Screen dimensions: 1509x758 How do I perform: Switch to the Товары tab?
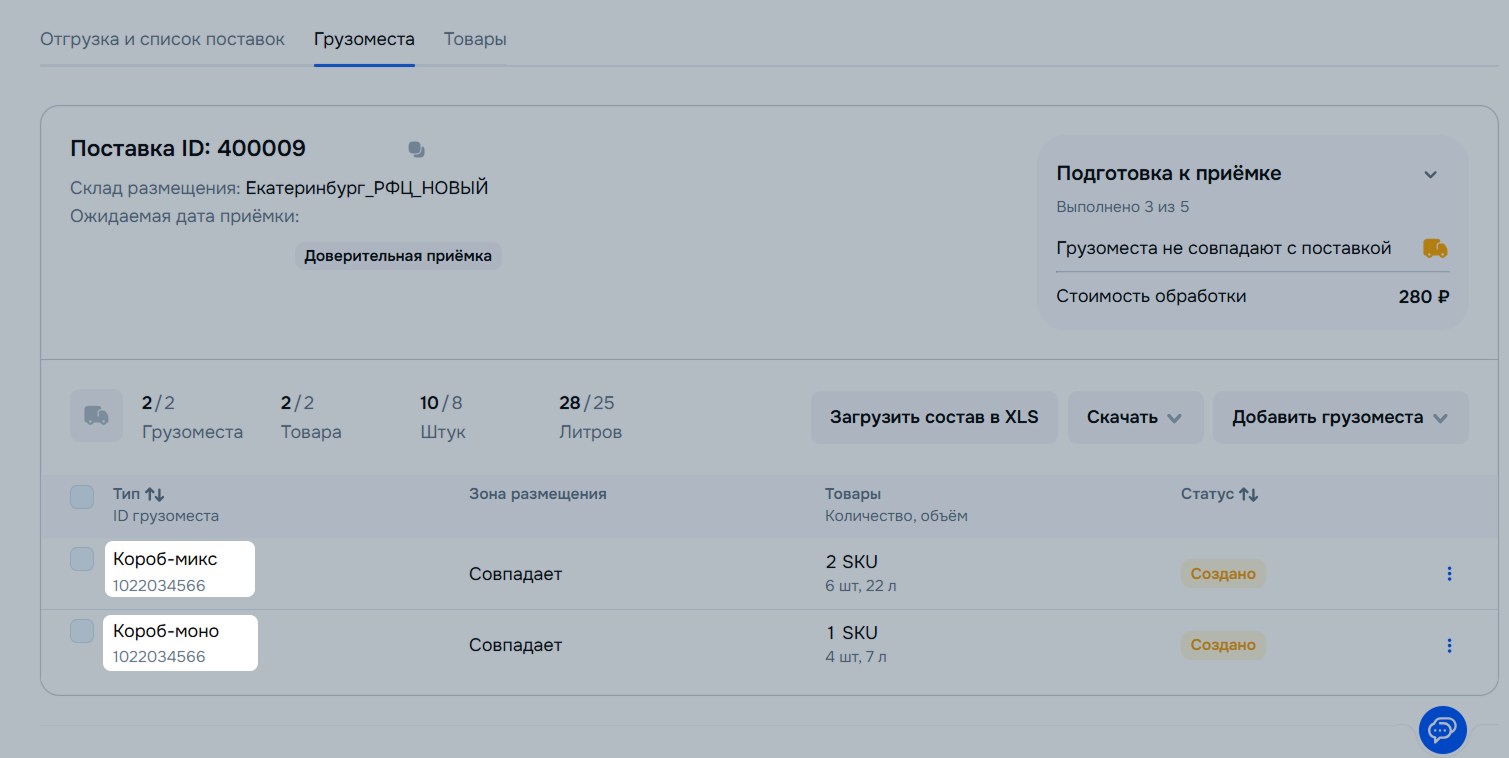point(475,40)
